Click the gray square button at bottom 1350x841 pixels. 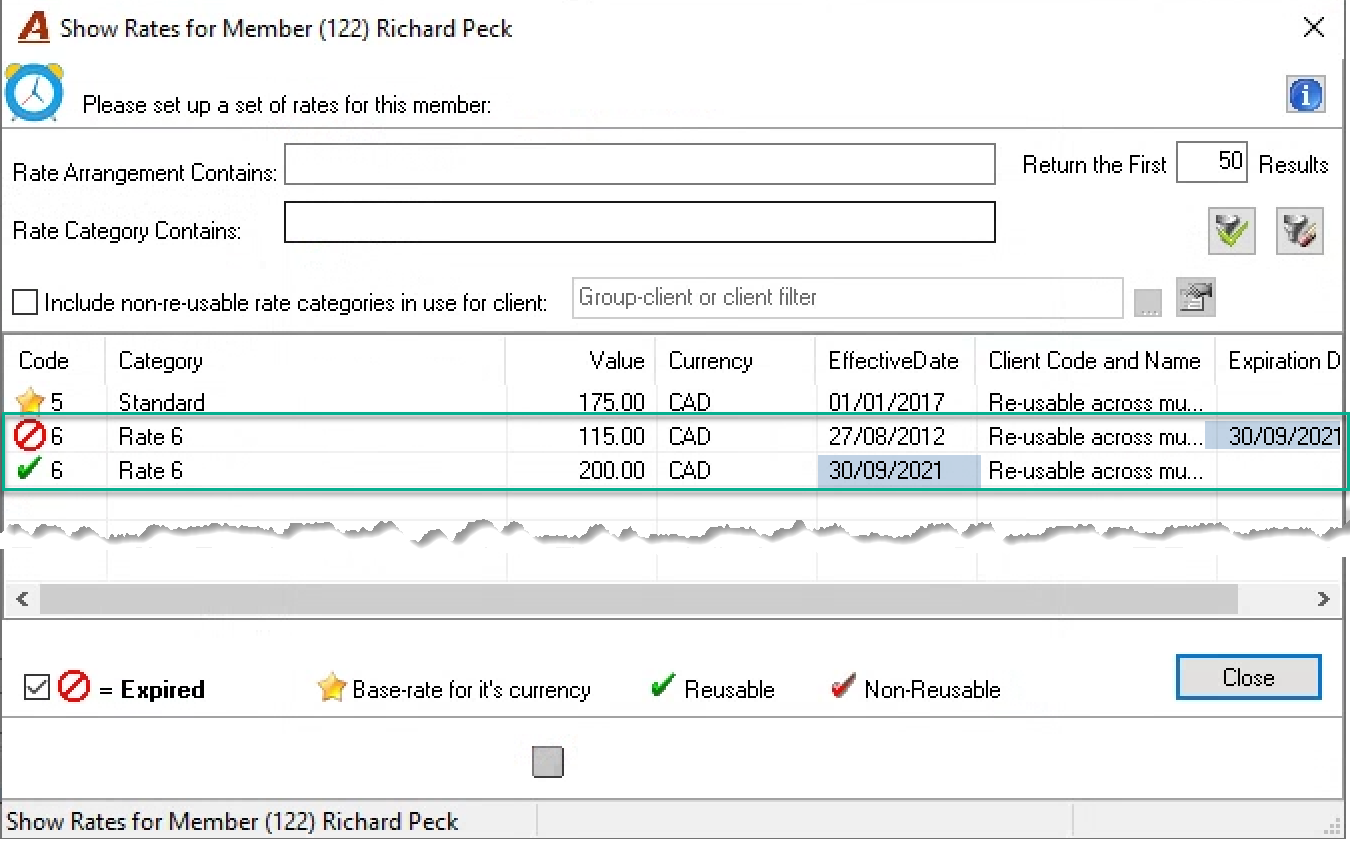tap(548, 762)
